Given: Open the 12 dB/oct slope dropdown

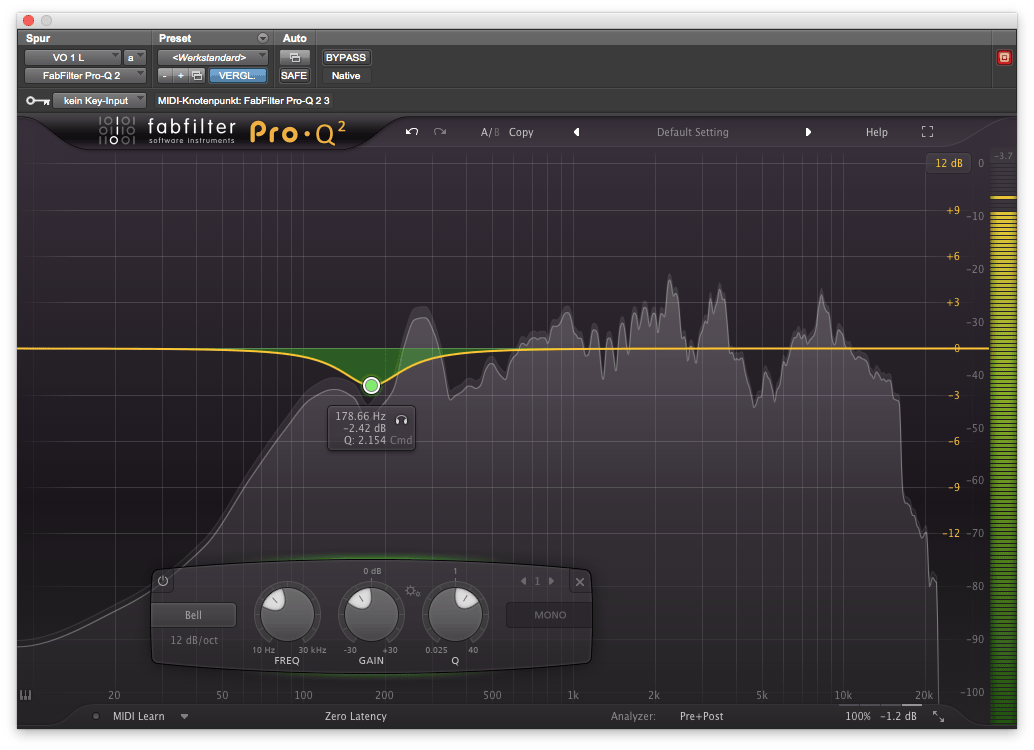Looking at the screenshot, I should (x=194, y=640).
